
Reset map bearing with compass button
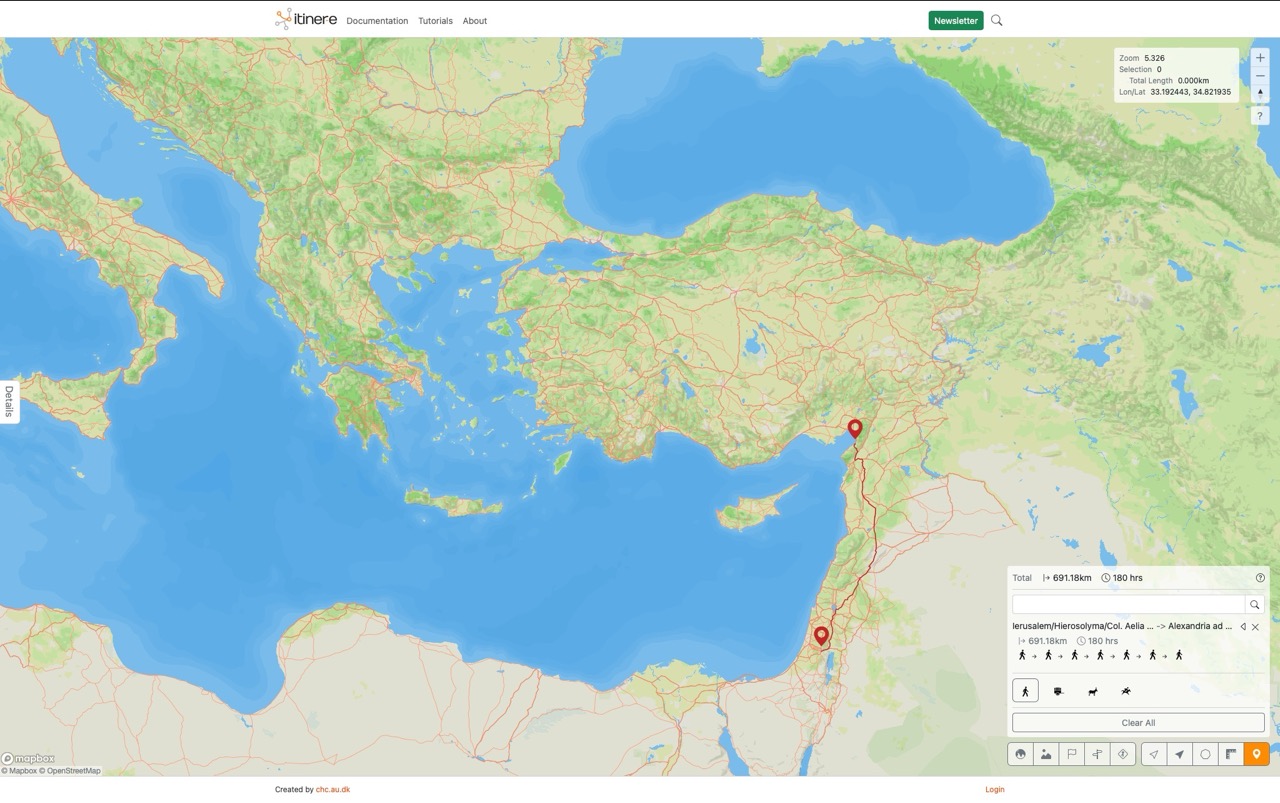(1260, 93)
